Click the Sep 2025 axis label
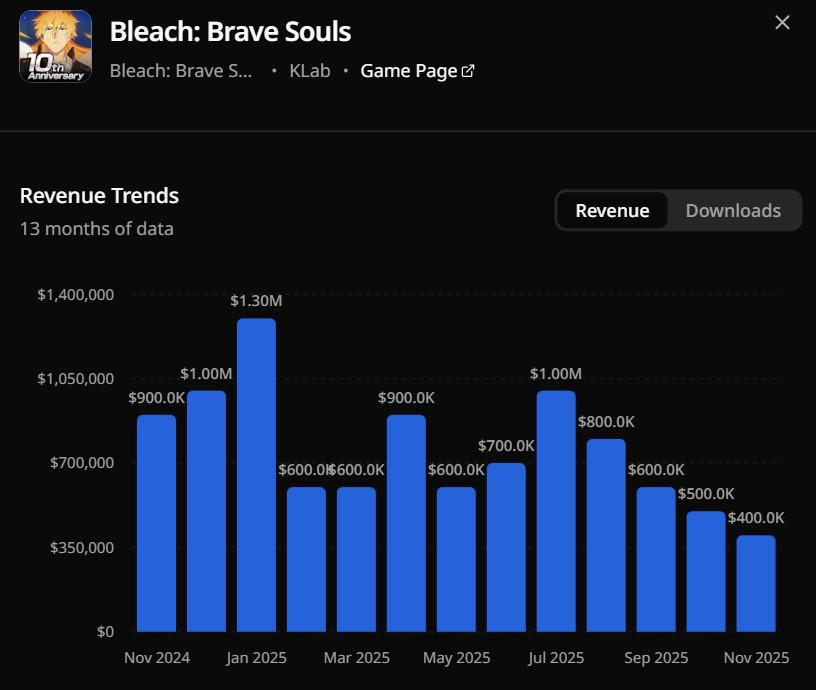The height and width of the screenshot is (690, 816). (656, 658)
